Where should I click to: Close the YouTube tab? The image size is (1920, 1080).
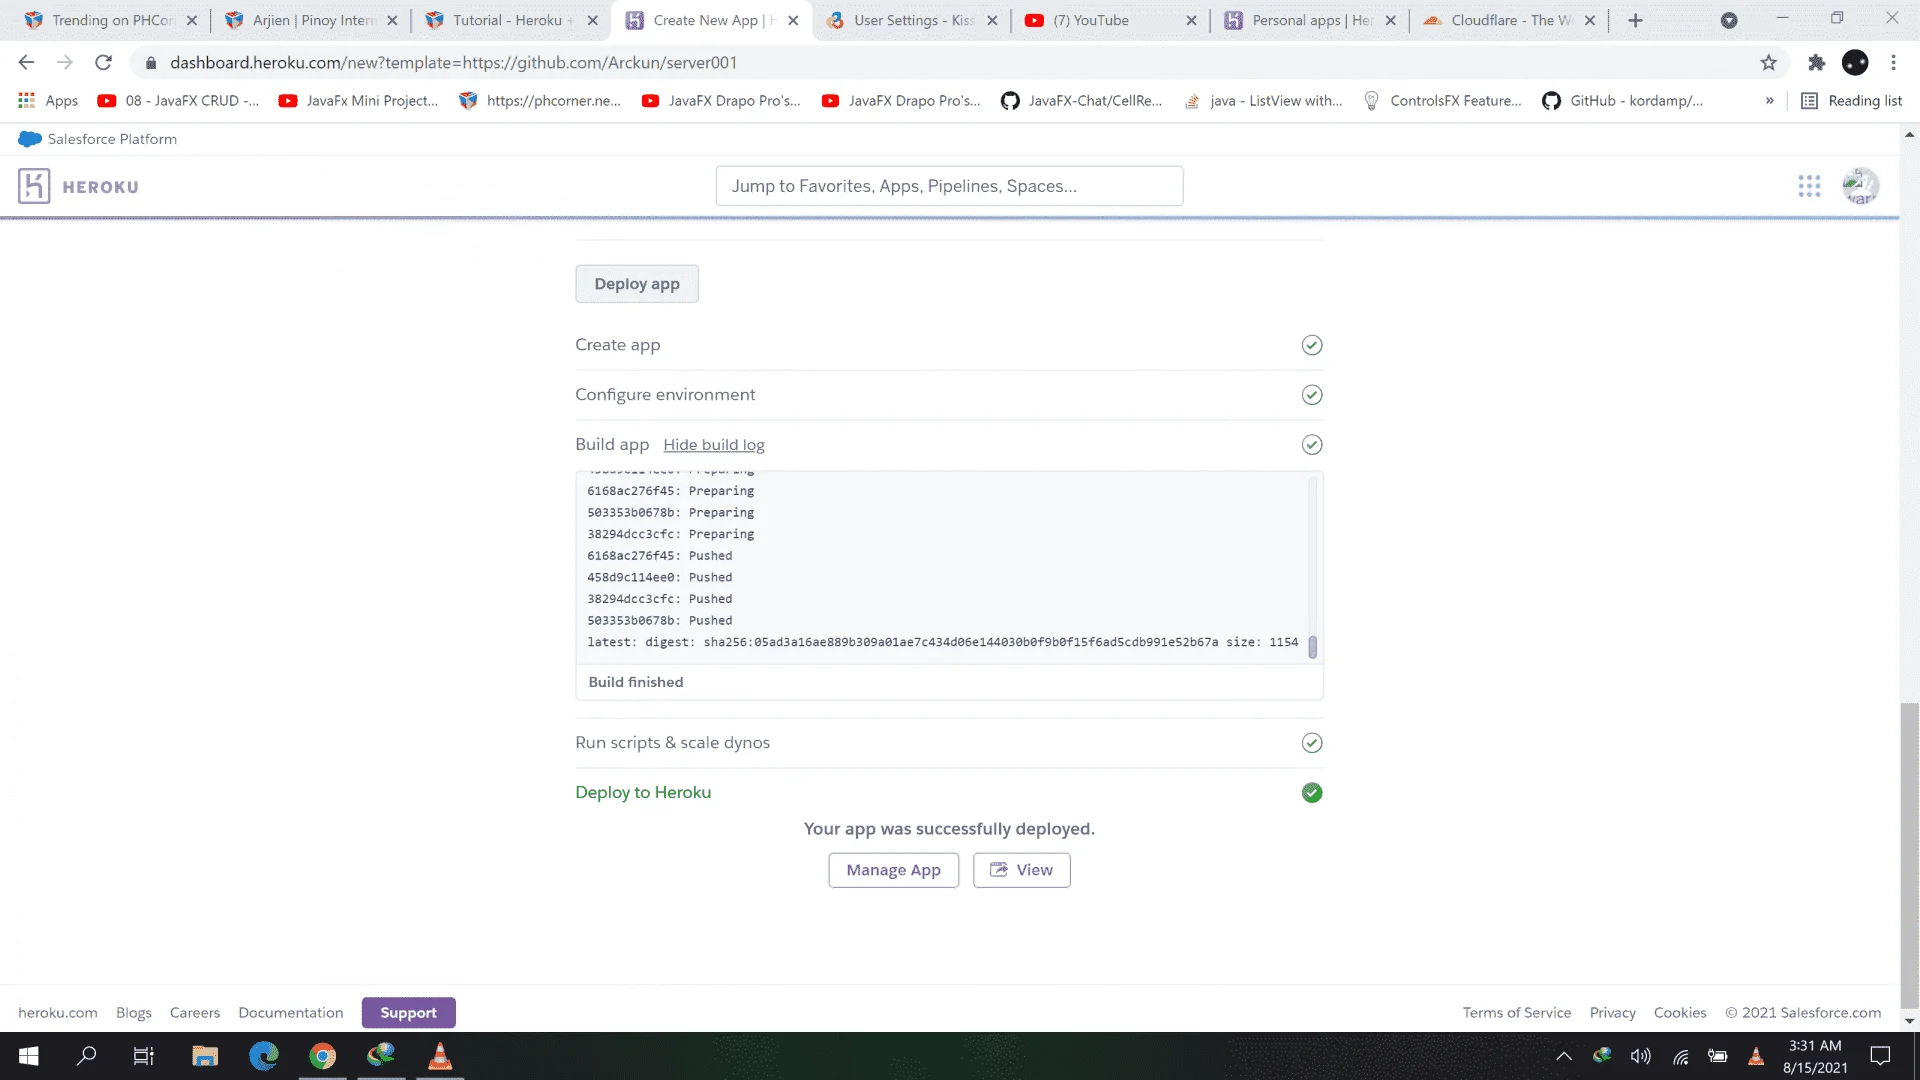[1191, 20]
